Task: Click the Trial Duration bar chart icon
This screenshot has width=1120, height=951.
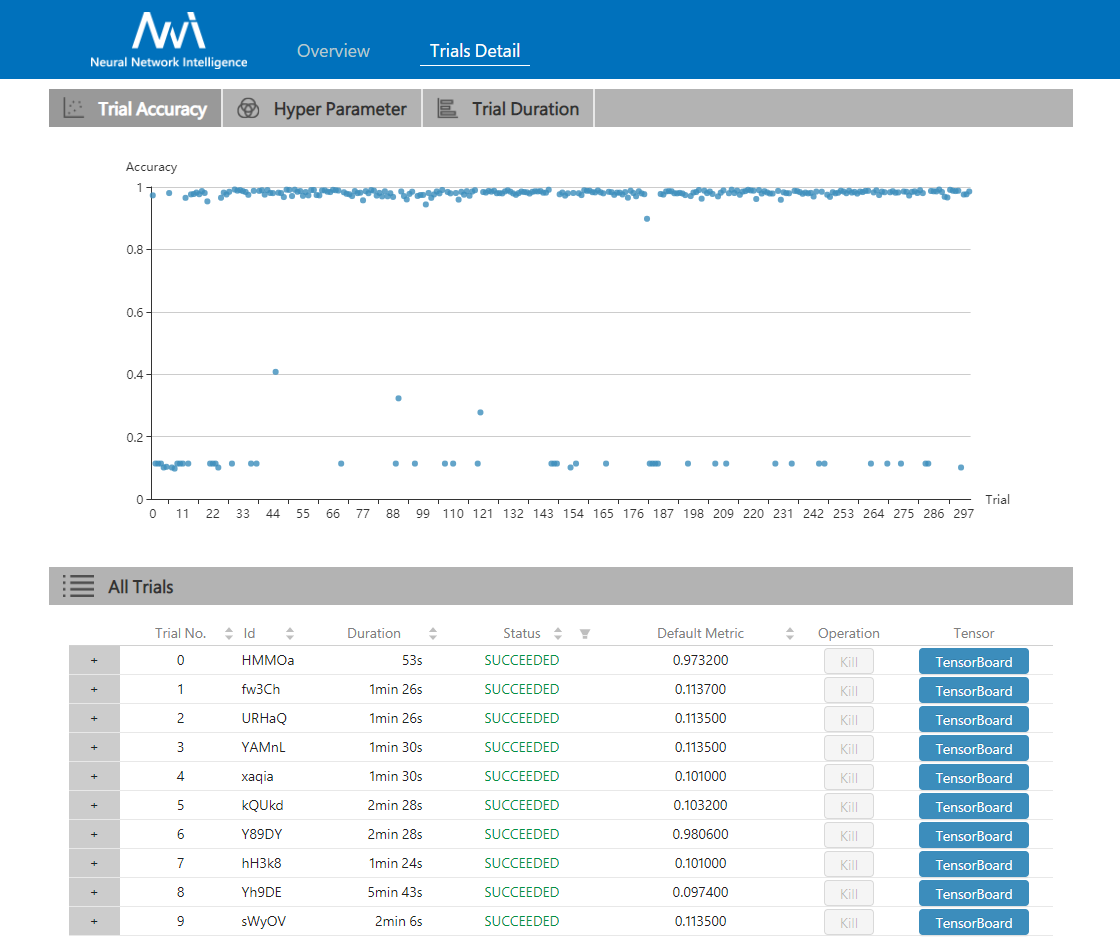Action: point(447,109)
